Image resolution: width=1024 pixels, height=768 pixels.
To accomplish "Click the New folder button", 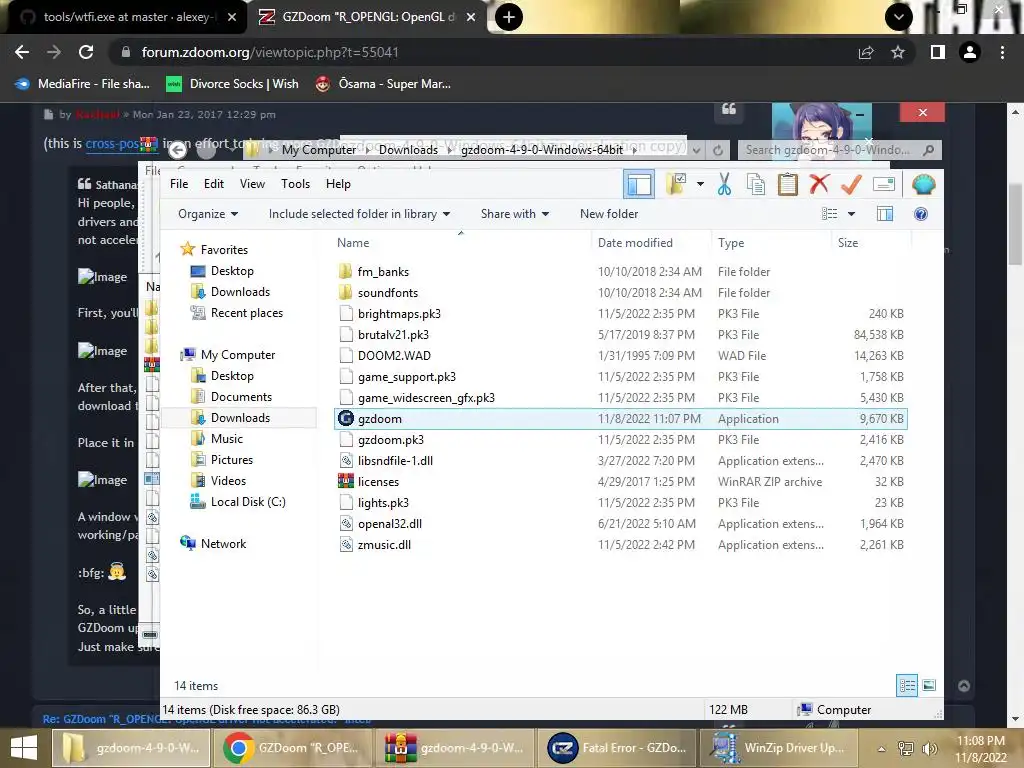I will [609, 214].
